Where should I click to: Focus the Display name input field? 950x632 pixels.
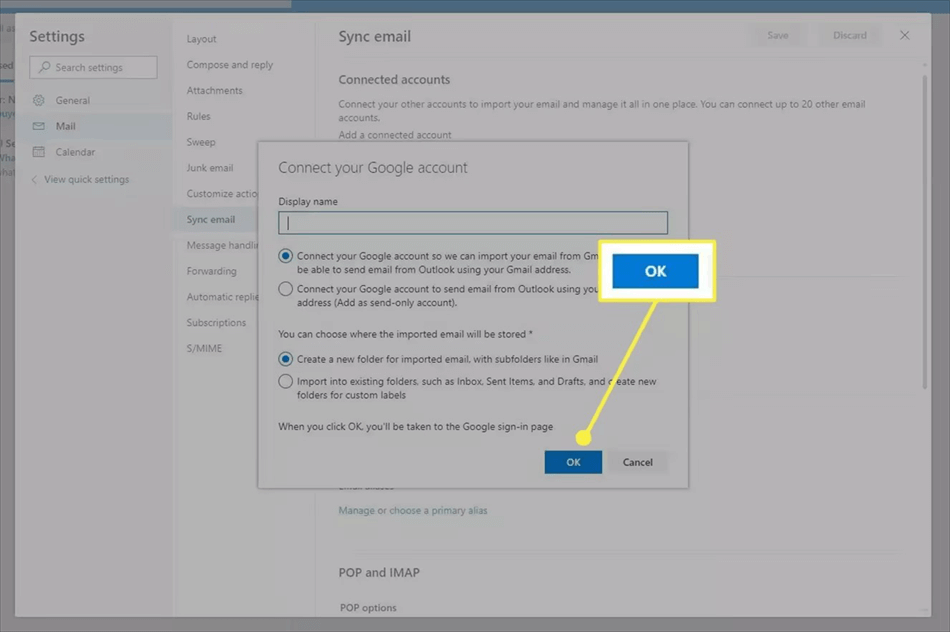tap(473, 222)
